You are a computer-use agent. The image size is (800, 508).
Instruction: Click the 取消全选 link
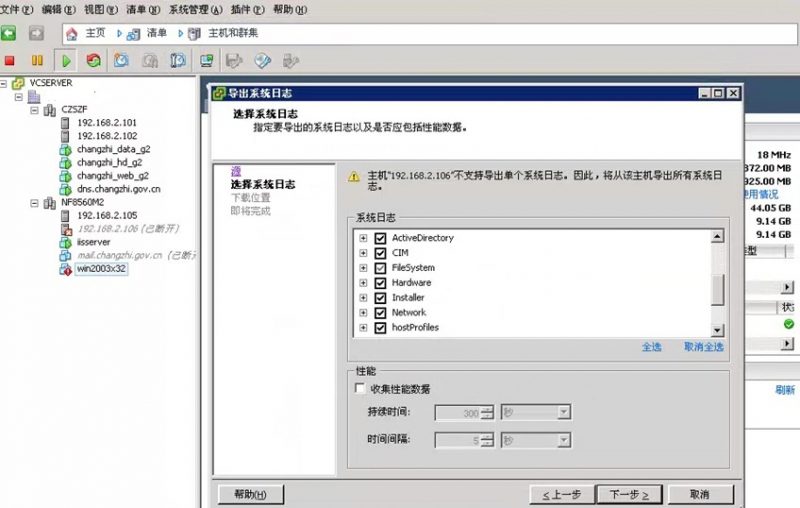(x=703, y=347)
